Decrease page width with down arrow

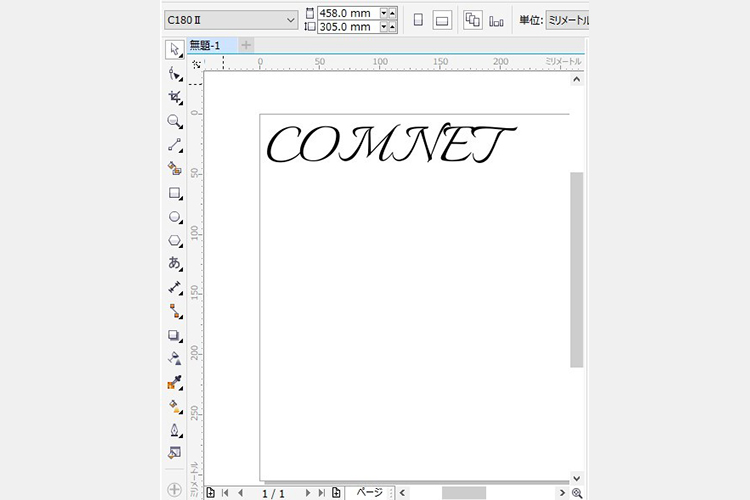point(384,13)
